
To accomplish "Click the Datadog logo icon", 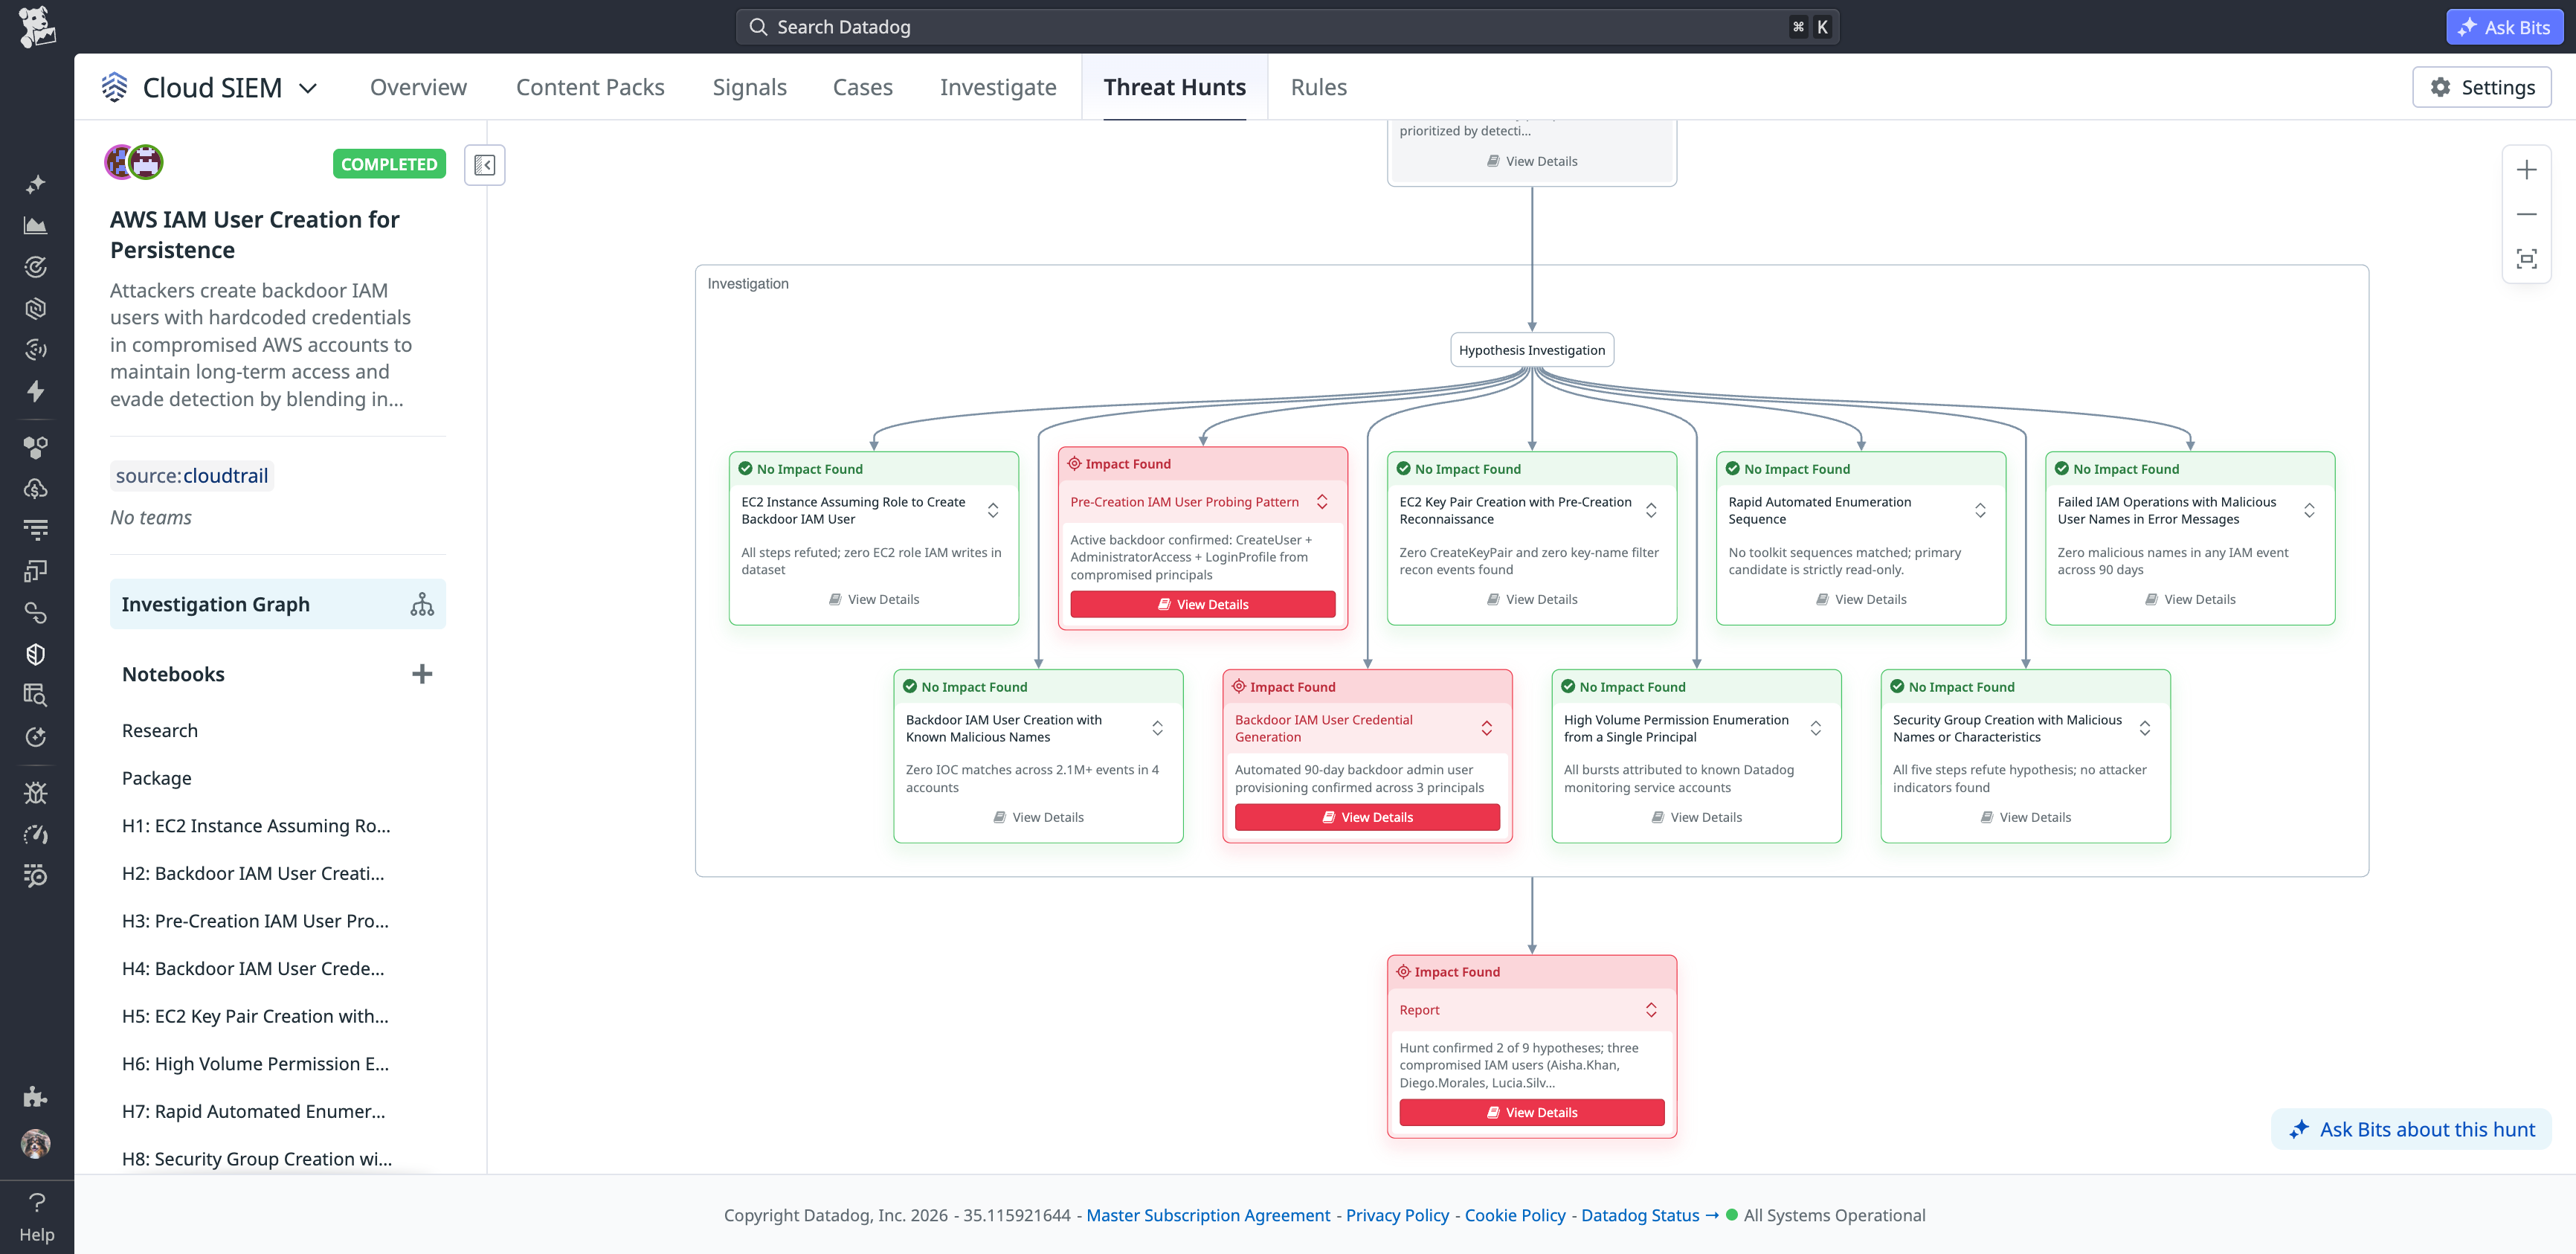I will click(36, 27).
